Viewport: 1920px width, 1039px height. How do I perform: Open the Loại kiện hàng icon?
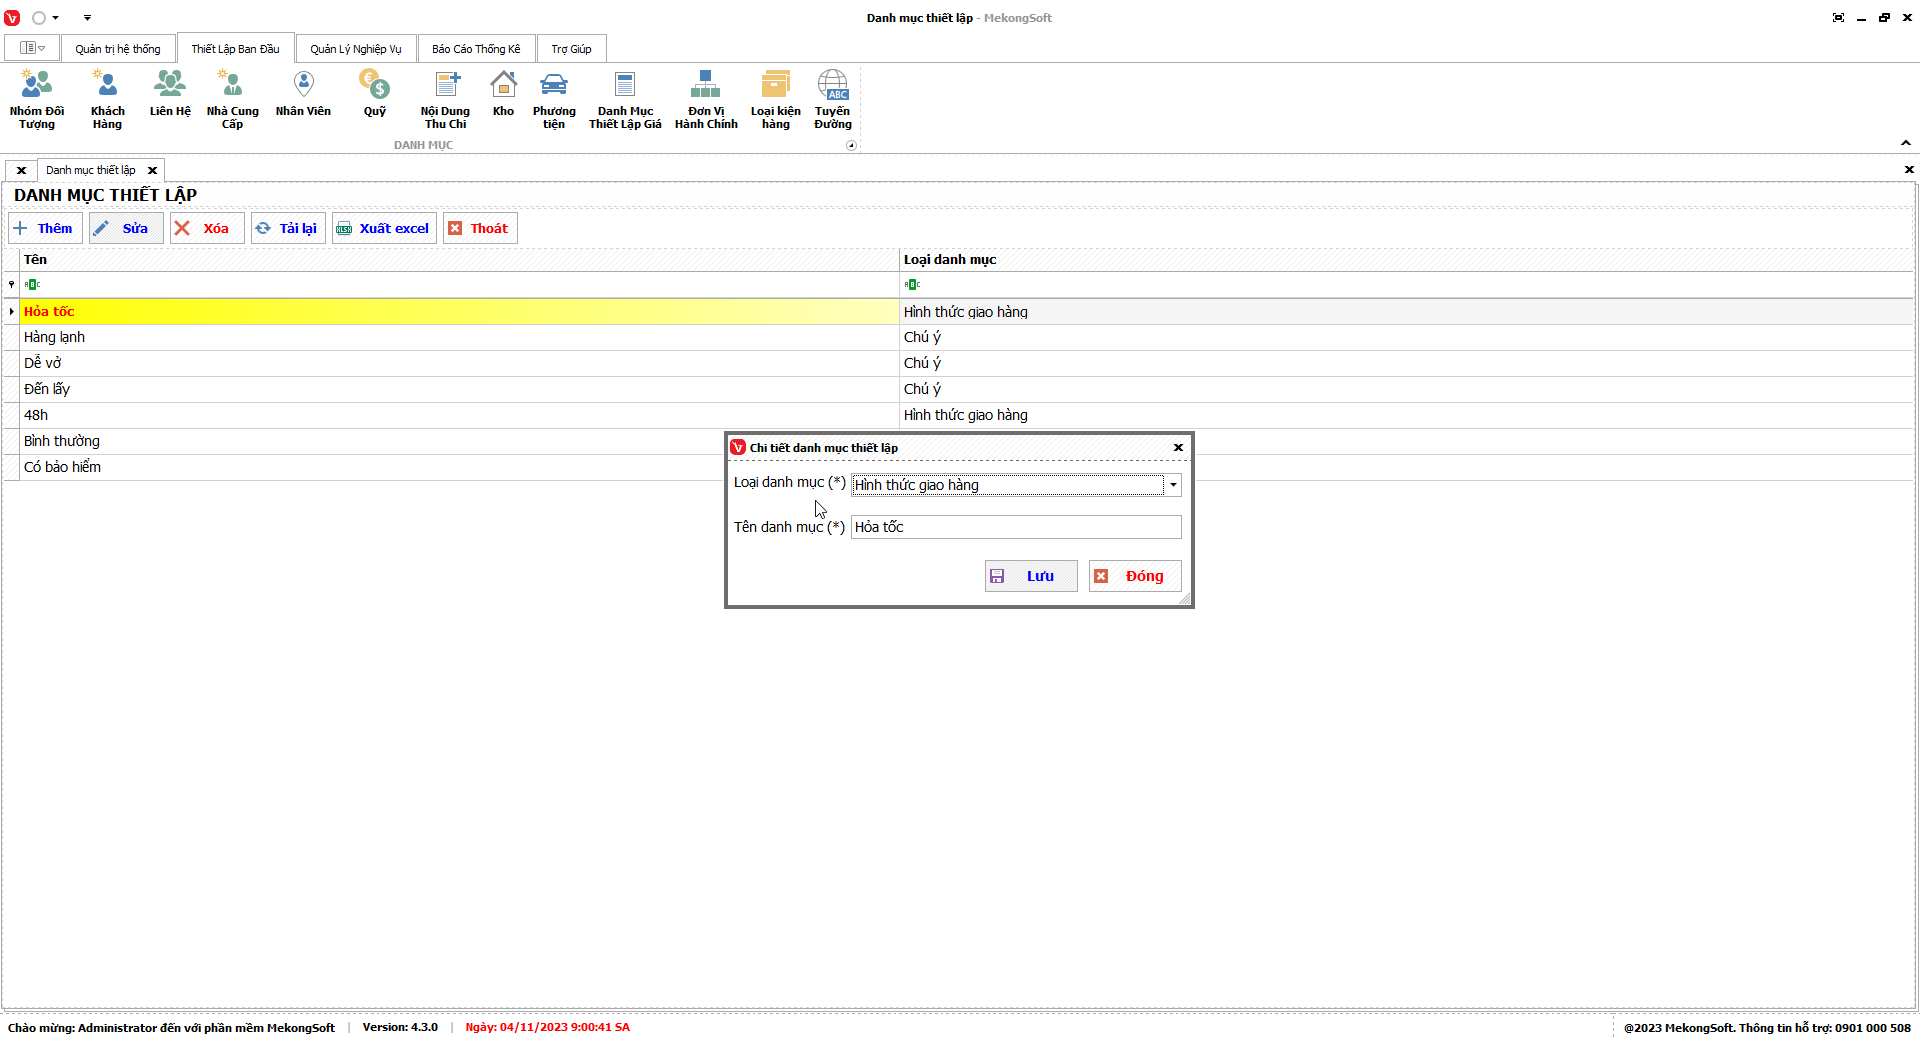coord(775,99)
